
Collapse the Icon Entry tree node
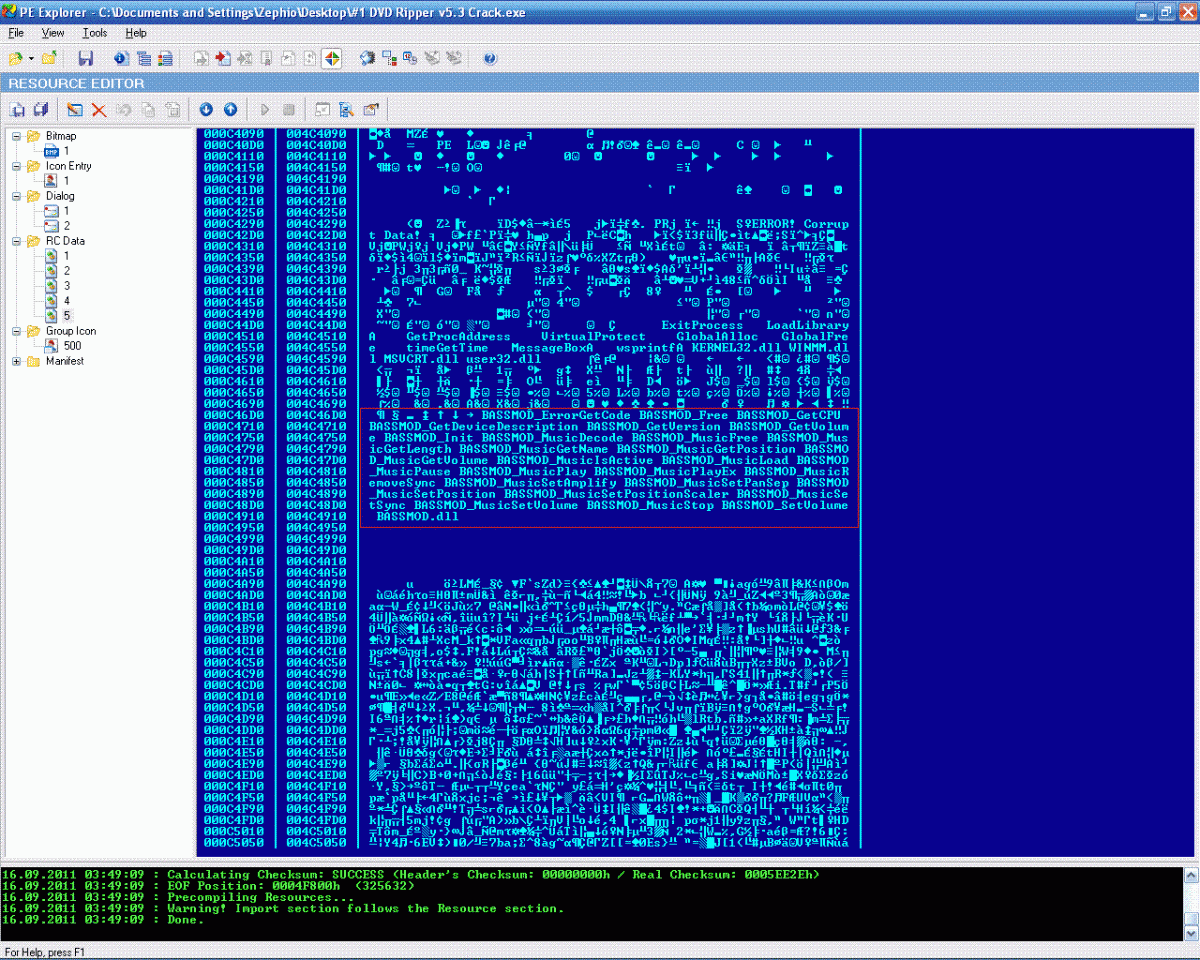pyautogui.click(x=17, y=166)
